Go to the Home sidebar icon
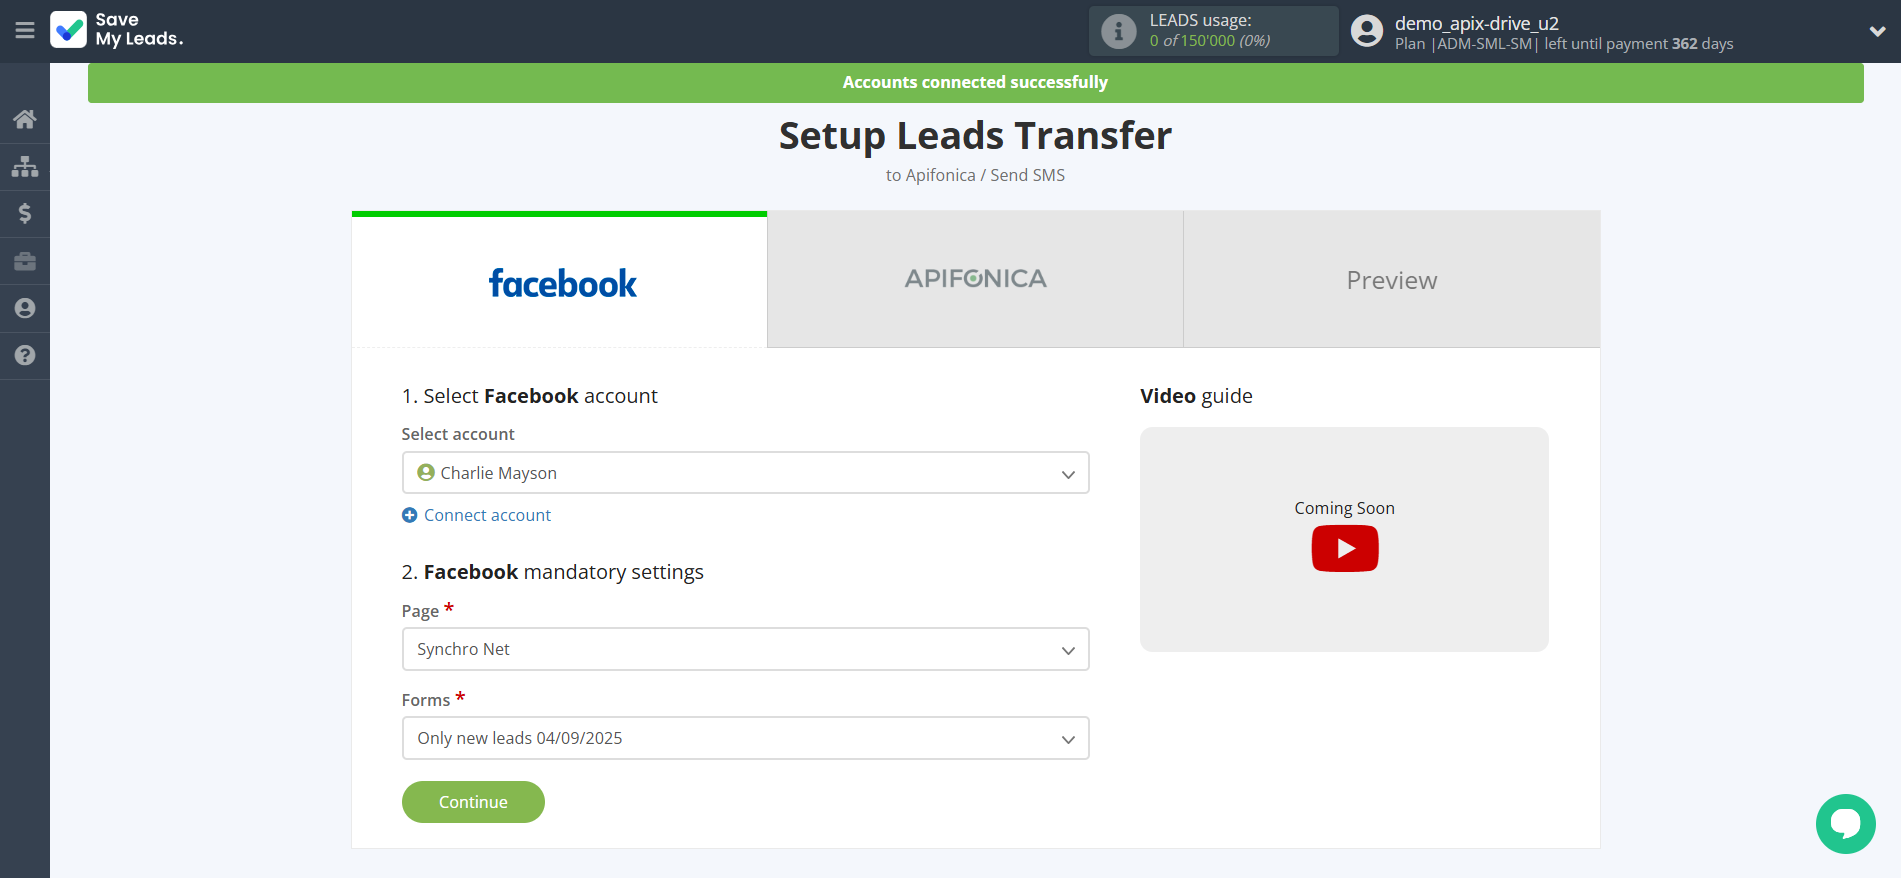 tap(25, 119)
